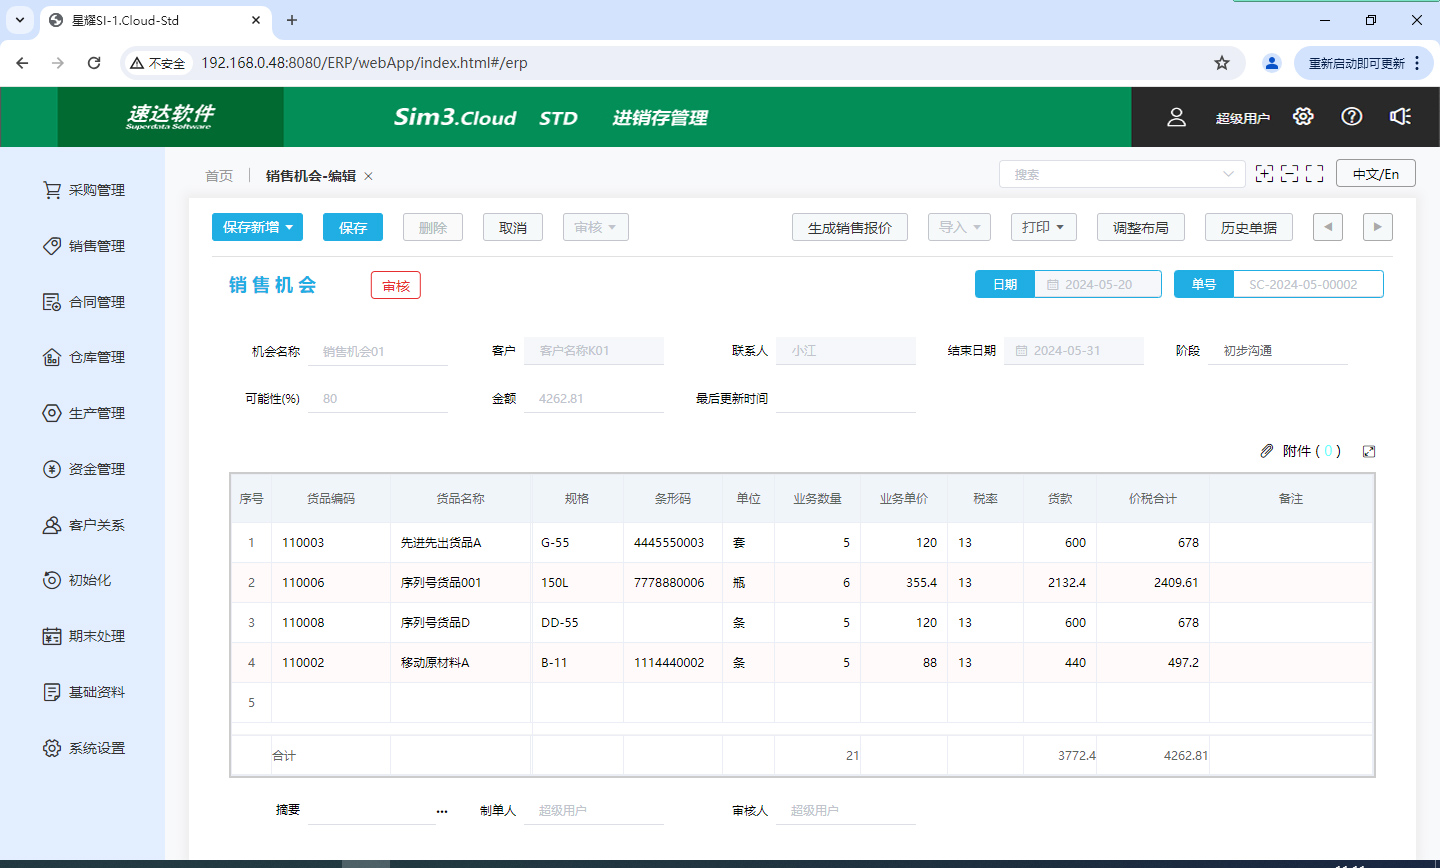The height and width of the screenshot is (868, 1440).
Task: Click the blue 保存 button
Action: pyautogui.click(x=353, y=227)
